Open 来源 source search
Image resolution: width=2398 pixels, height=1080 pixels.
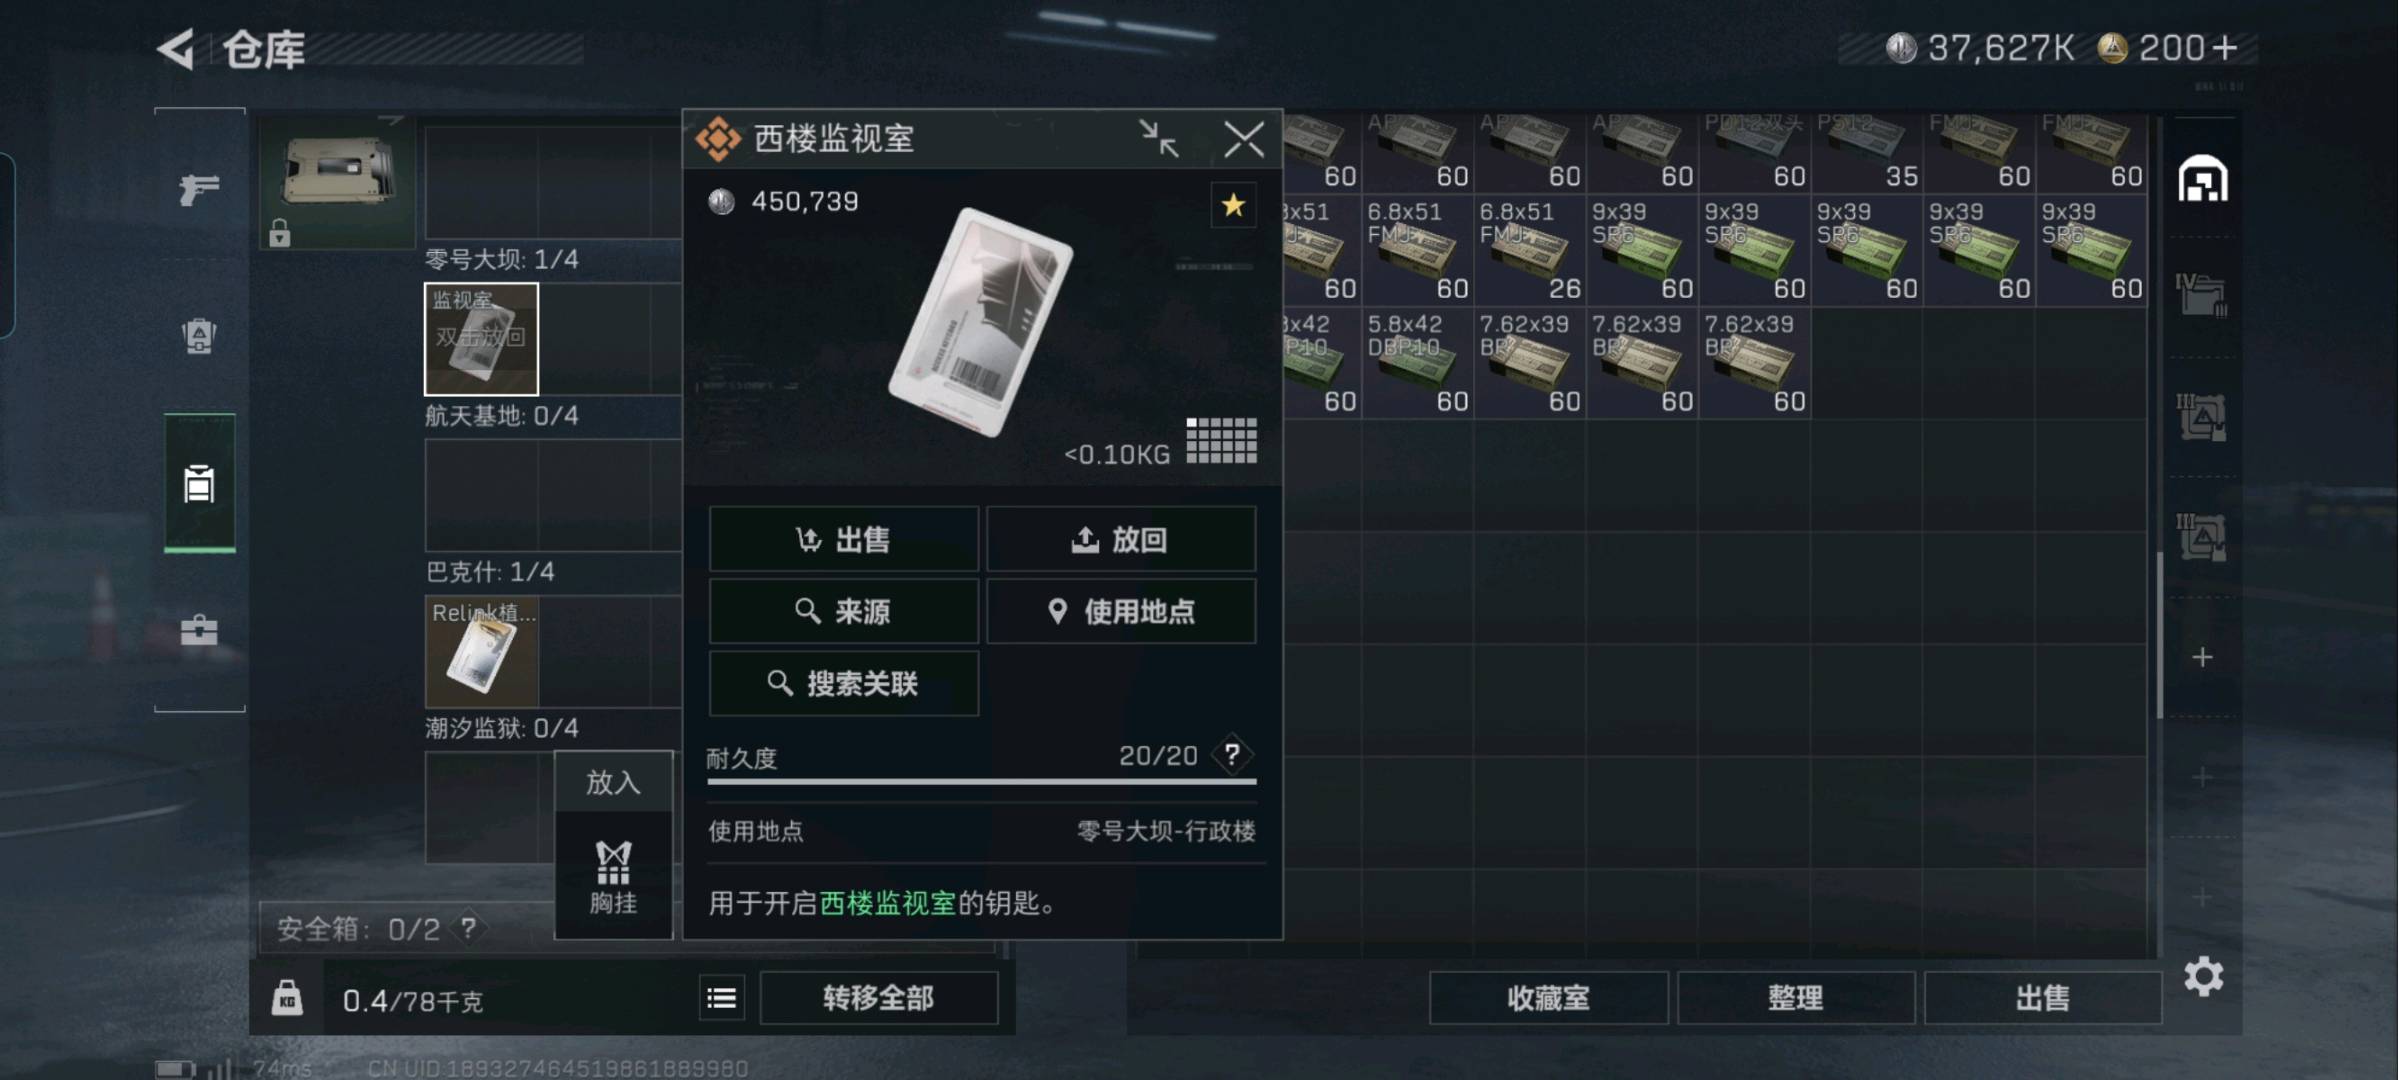pyautogui.click(x=844, y=611)
